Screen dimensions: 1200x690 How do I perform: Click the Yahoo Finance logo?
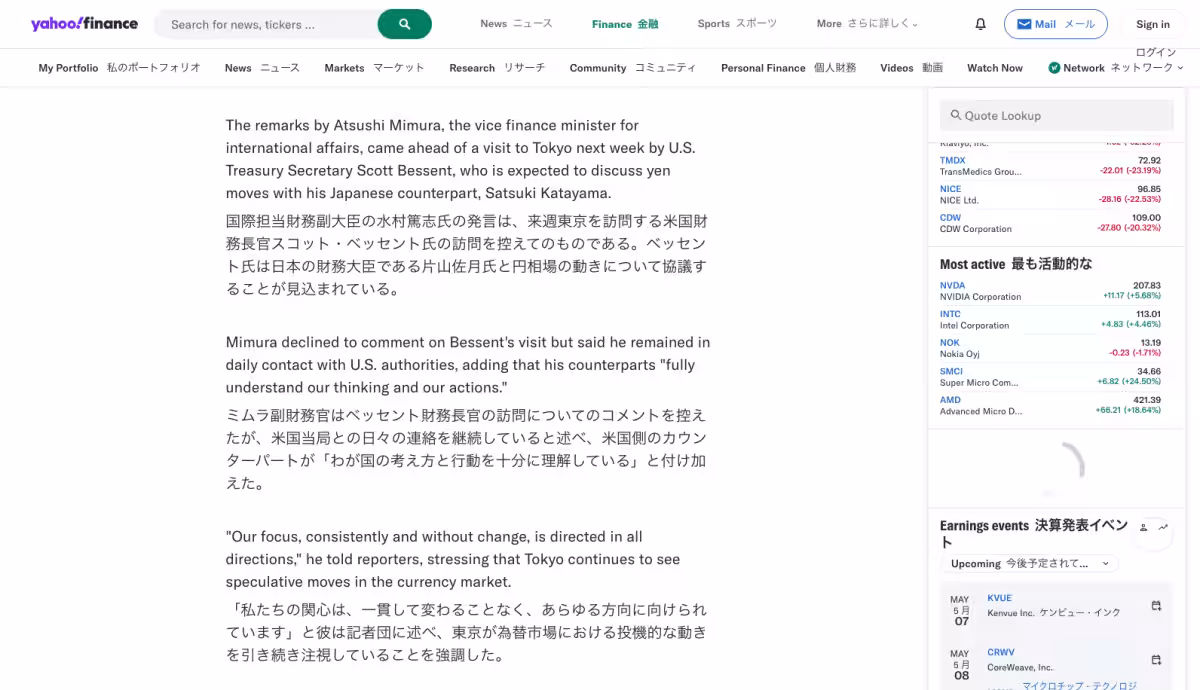pyautogui.click(x=84, y=24)
